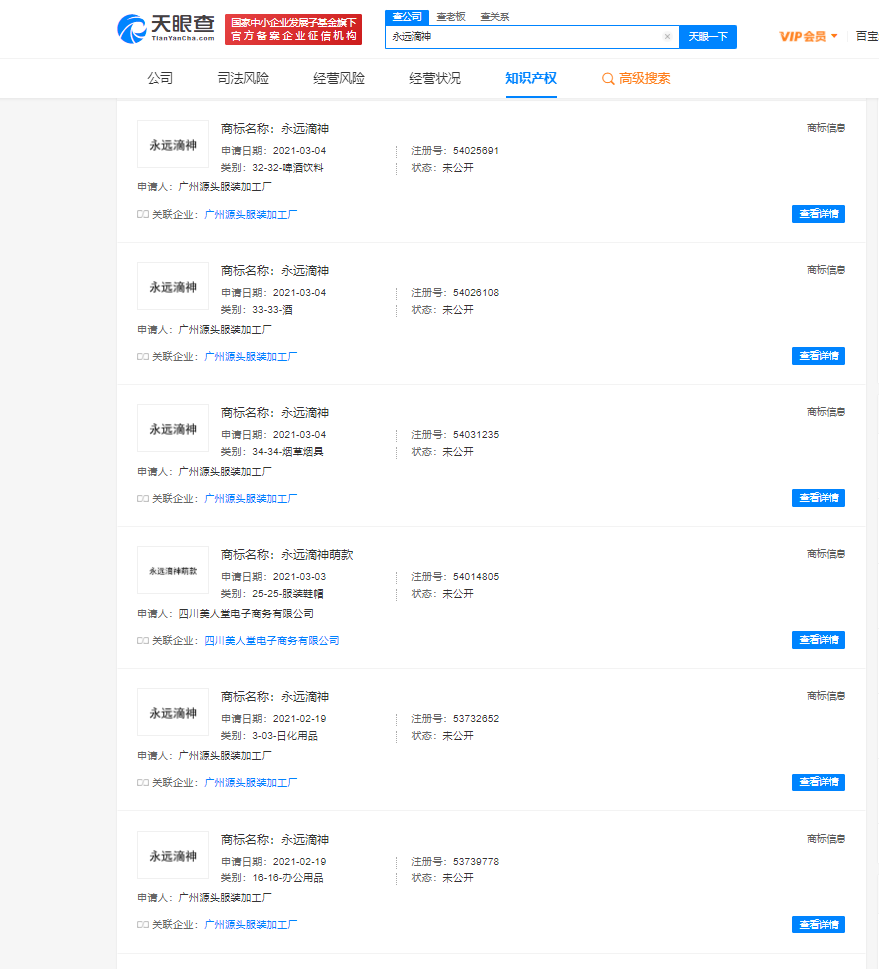Click related-company icon in 54014805 entry
Image resolution: width=879 pixels, height=969 pixels.
tap(143, 641)
